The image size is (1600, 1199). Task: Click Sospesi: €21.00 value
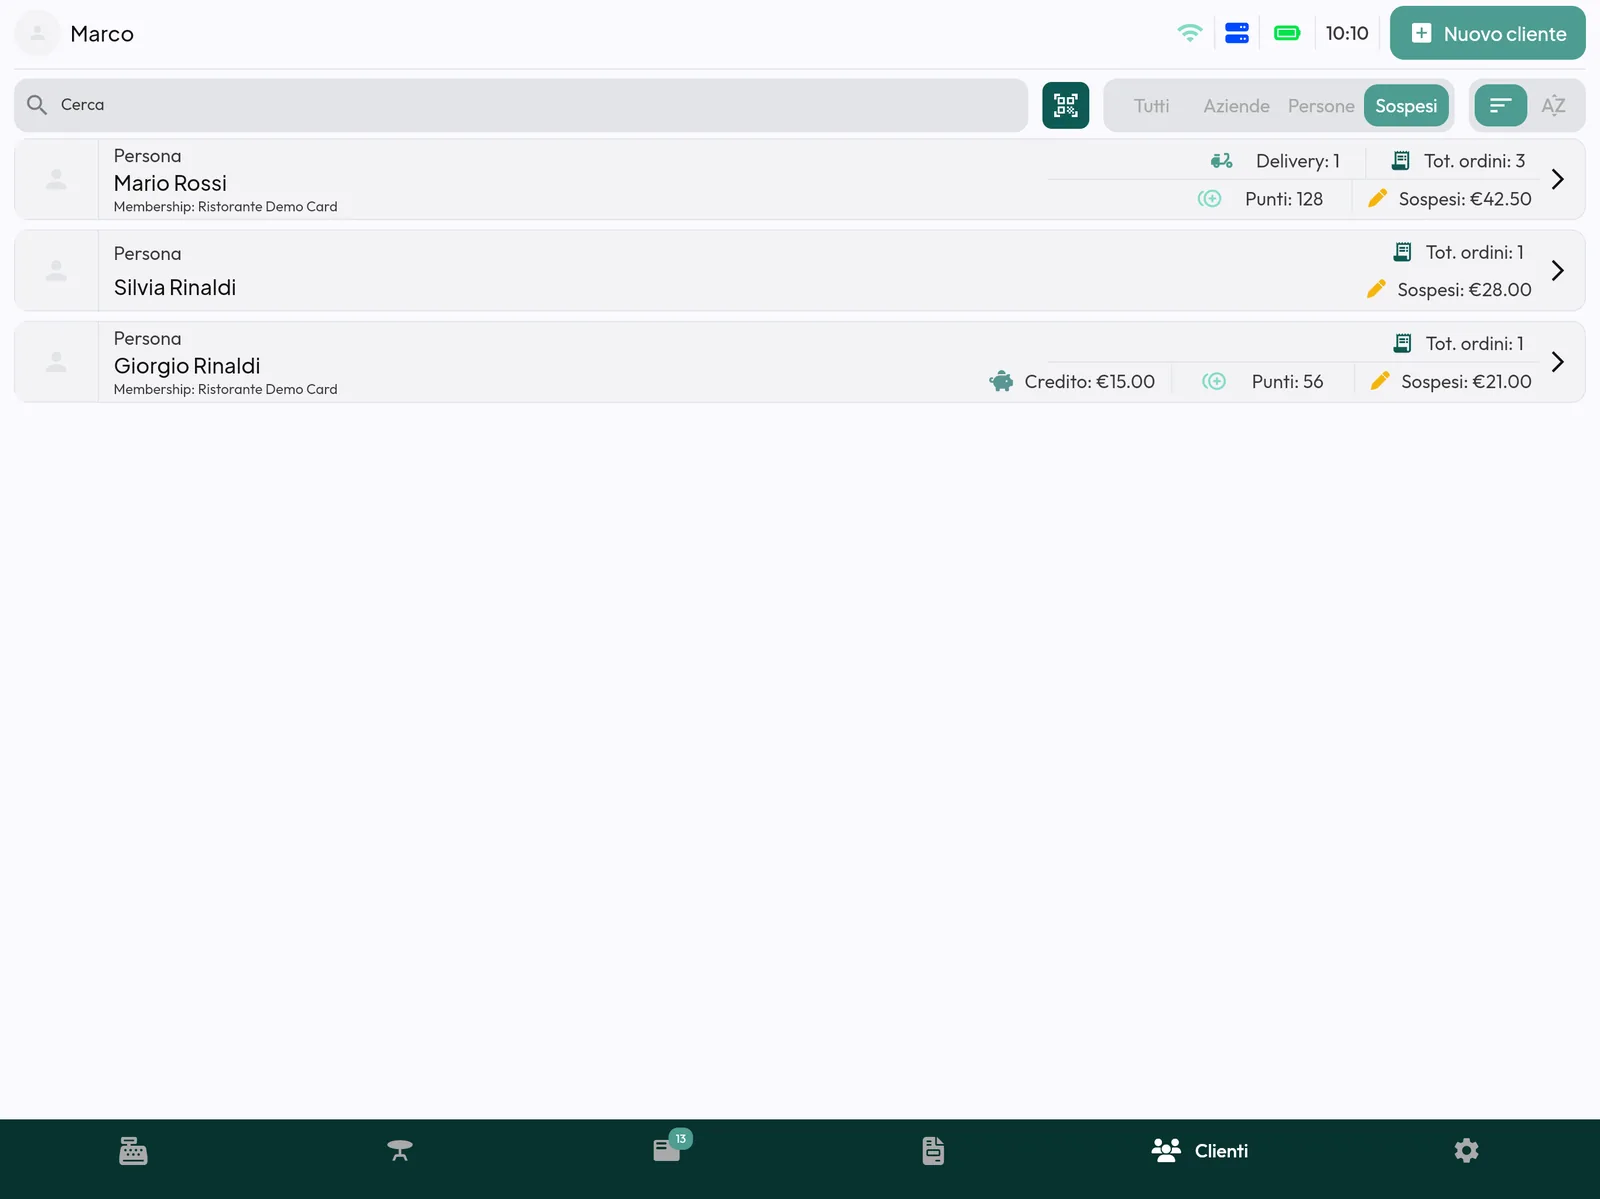coord(1466,381)
